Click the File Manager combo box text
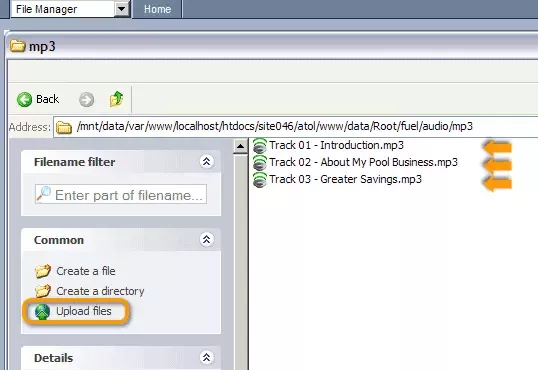The width and height of the screenshot is (538, 370). (46, 9)
